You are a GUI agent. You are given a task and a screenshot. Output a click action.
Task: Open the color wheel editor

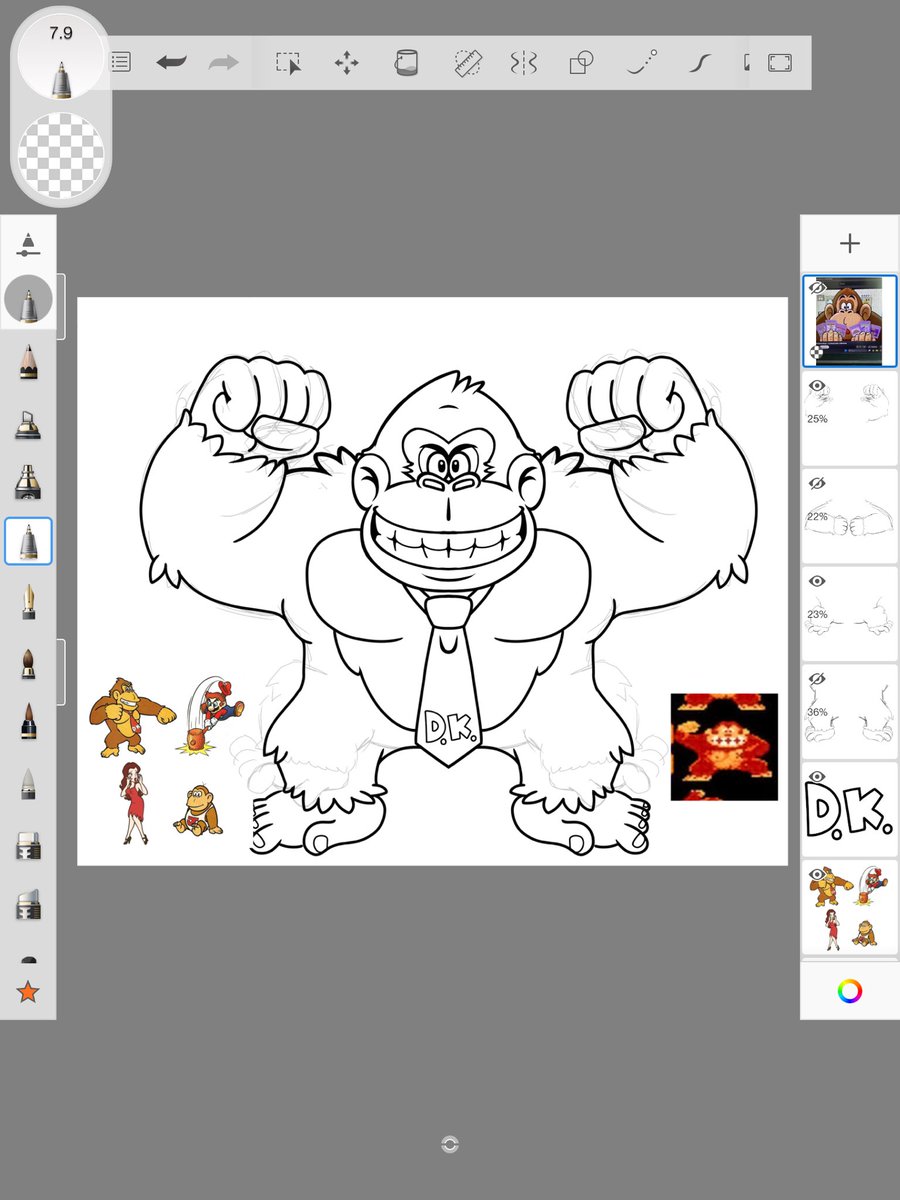[x=850, y=991]
